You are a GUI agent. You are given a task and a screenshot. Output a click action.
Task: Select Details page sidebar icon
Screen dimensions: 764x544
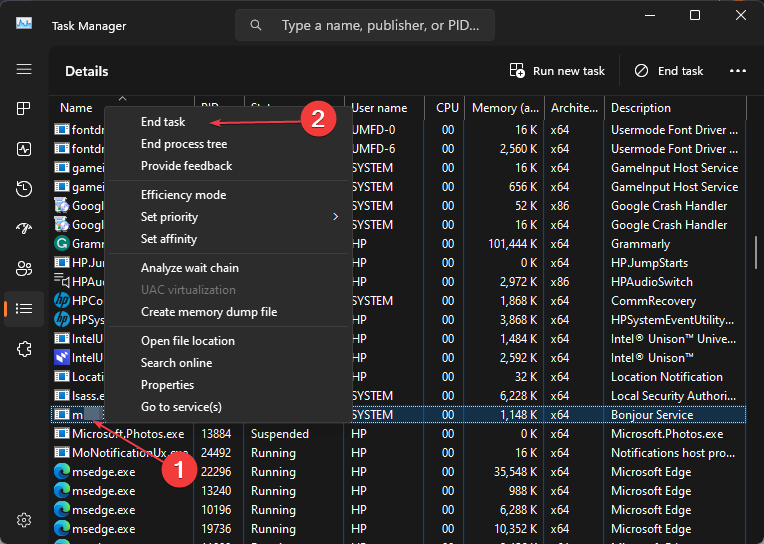(24, 308)
